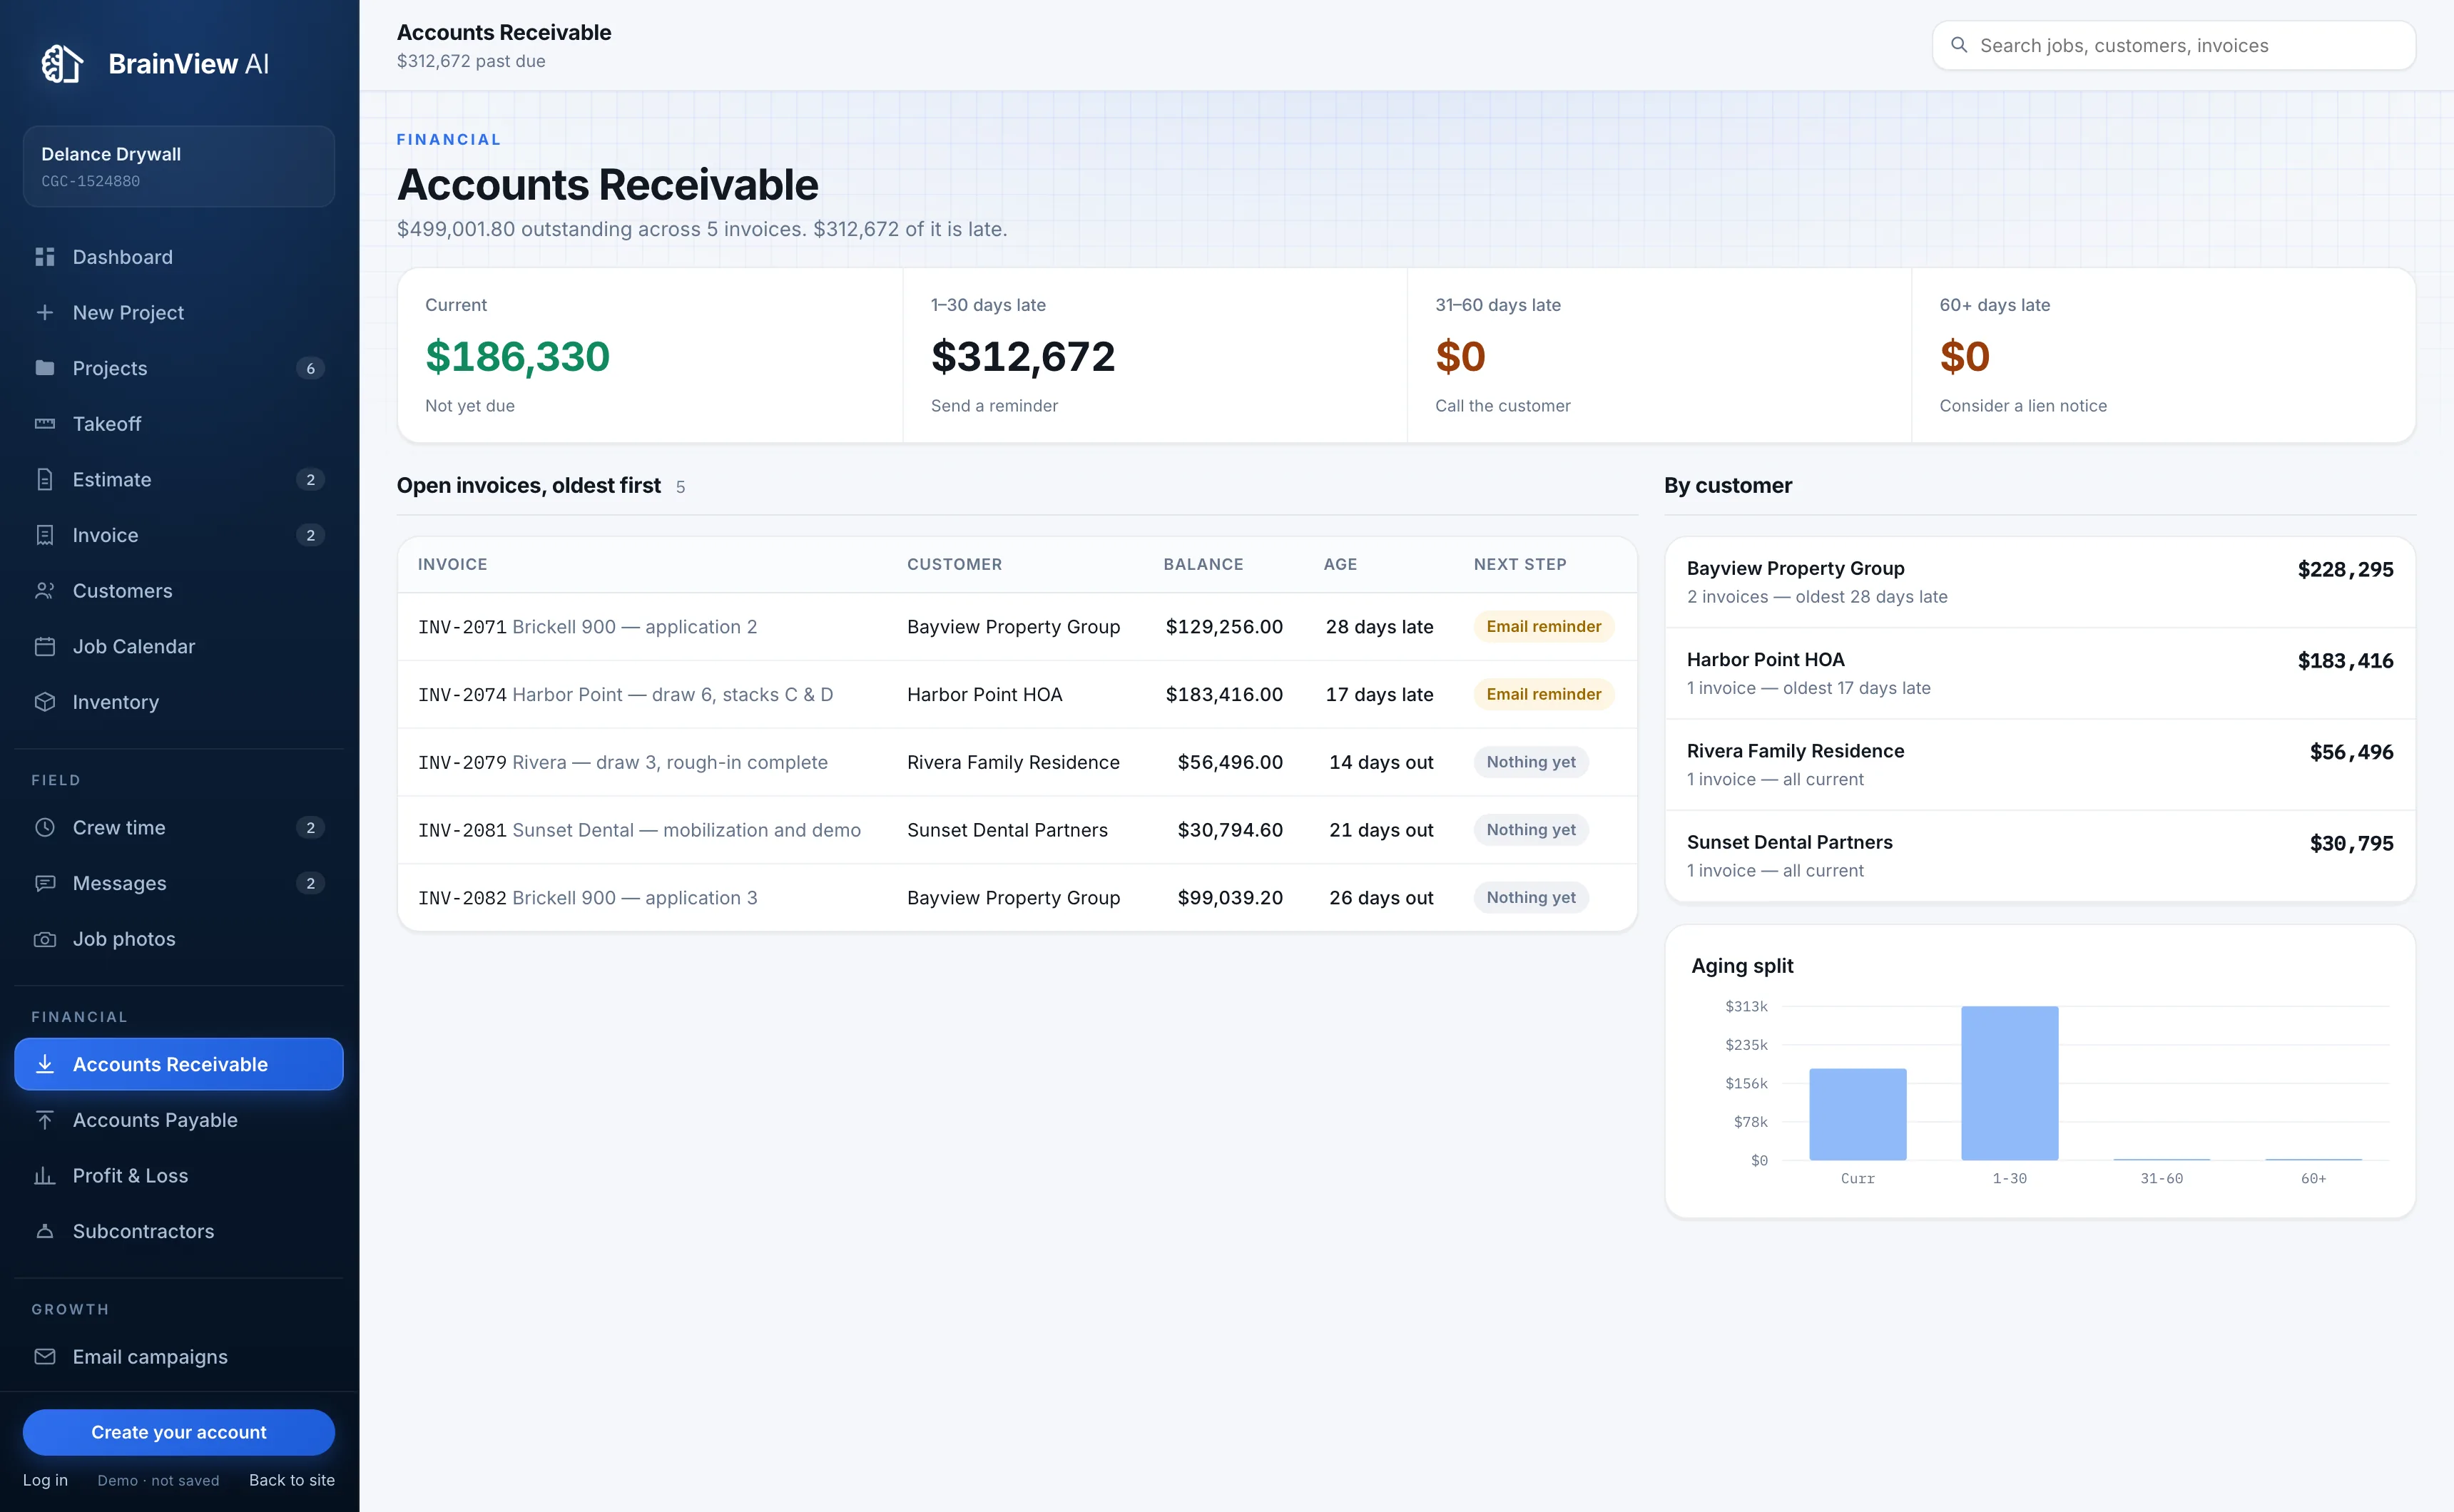
Task: Open the Profit & Loss section
Action: tap(179, 1176)
